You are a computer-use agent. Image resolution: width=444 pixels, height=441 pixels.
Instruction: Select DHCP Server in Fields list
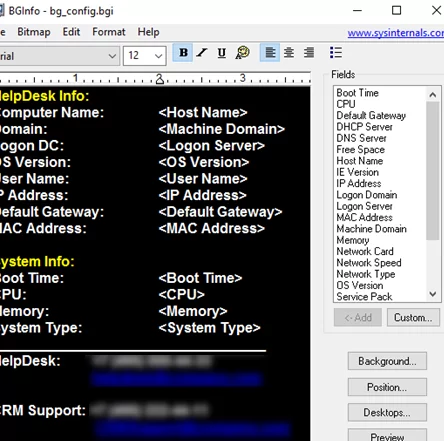pyautogui.click(x=364, y=127)
